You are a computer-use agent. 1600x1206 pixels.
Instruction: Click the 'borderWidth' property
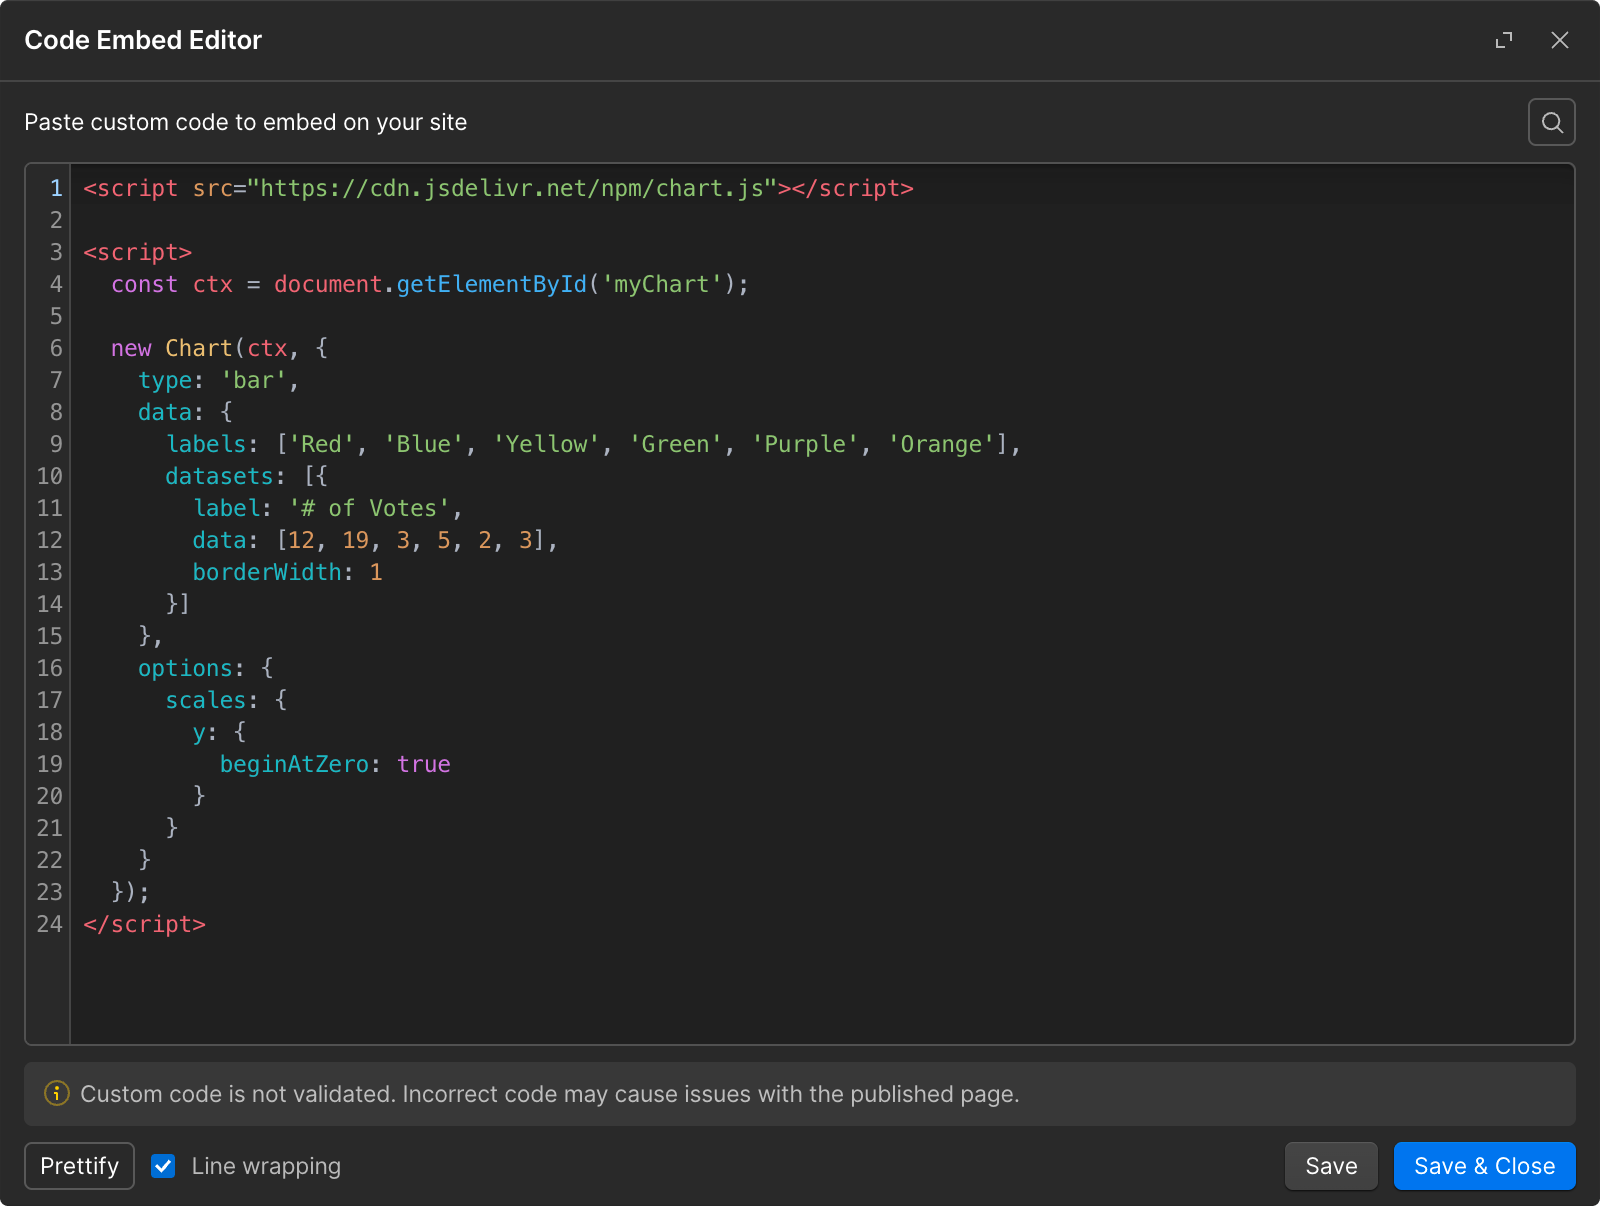point(267,572)
